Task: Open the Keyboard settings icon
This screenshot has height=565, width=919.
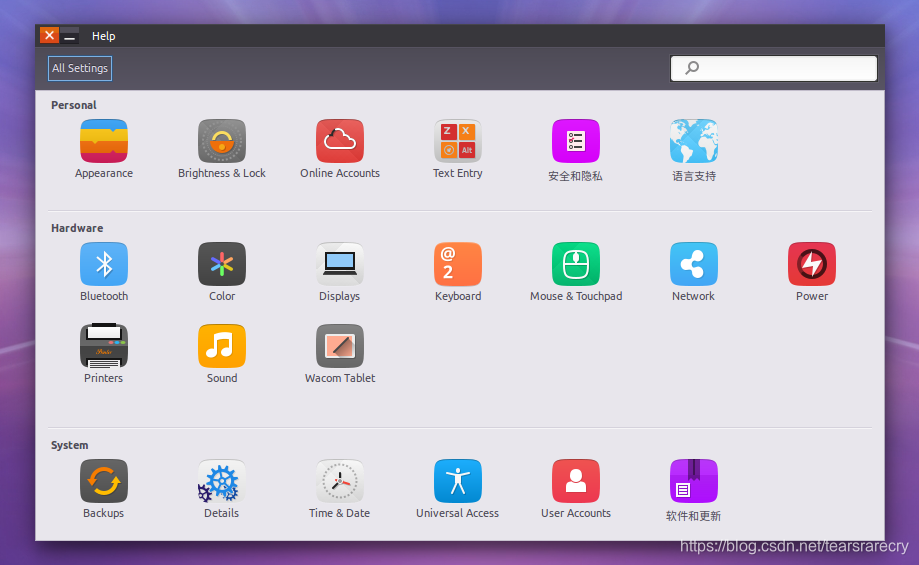Action: 458,264
